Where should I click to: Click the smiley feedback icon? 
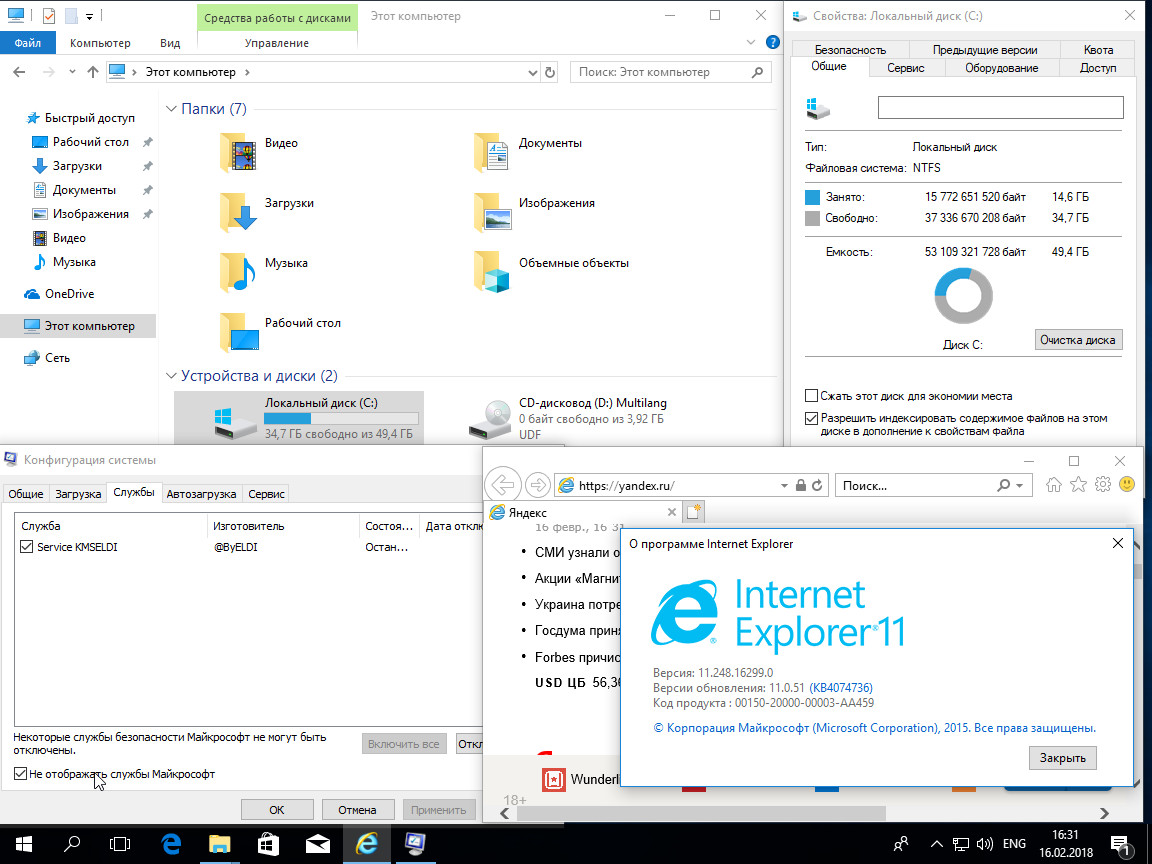tap(1127, 484)
